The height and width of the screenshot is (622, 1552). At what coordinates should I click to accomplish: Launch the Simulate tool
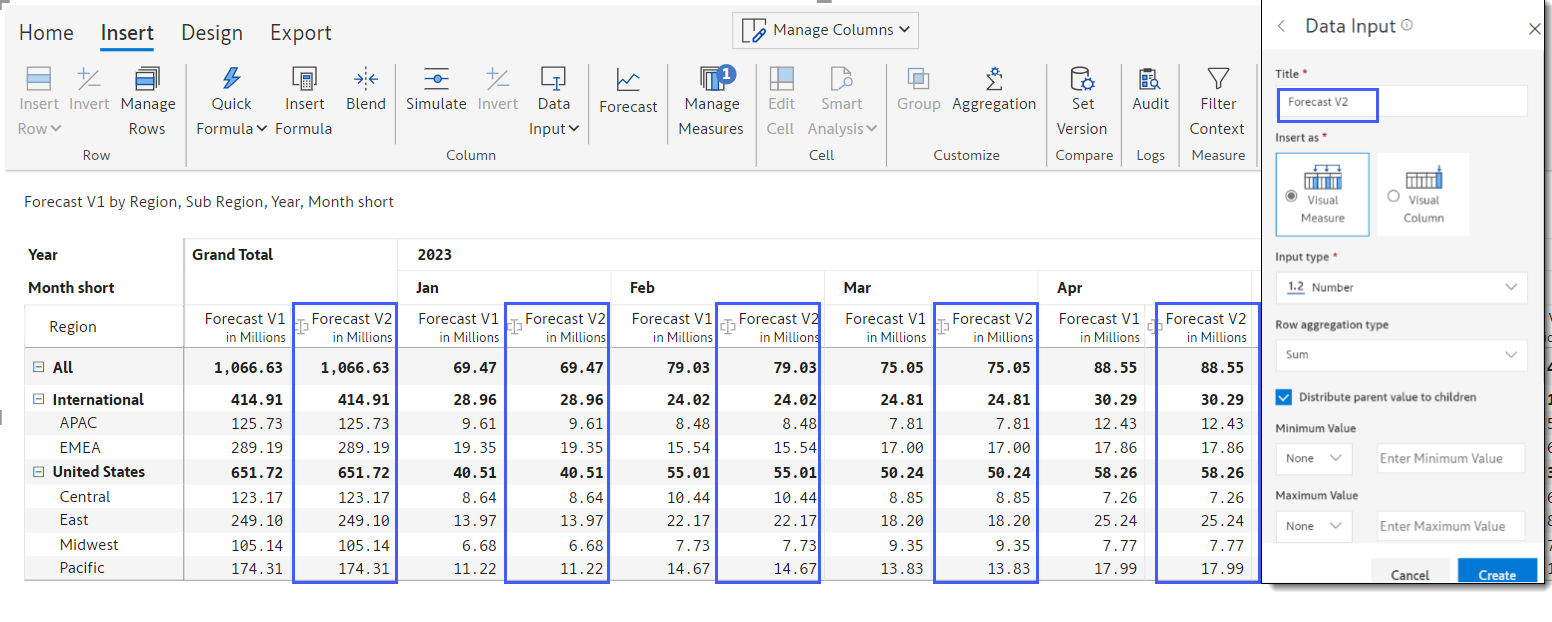pos(436,79)
